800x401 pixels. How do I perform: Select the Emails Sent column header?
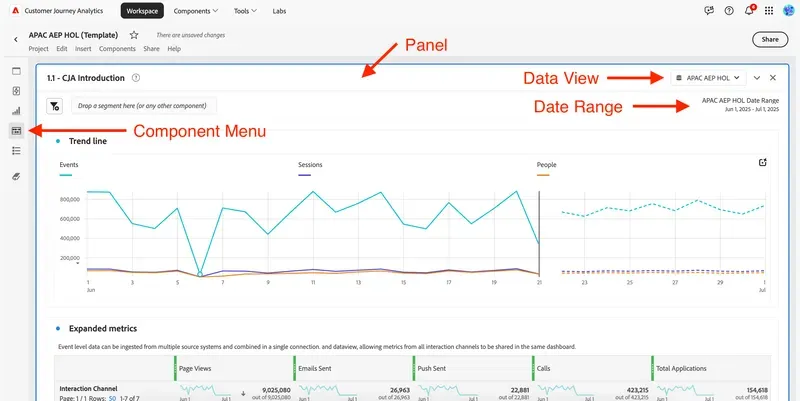coord(315,368)
